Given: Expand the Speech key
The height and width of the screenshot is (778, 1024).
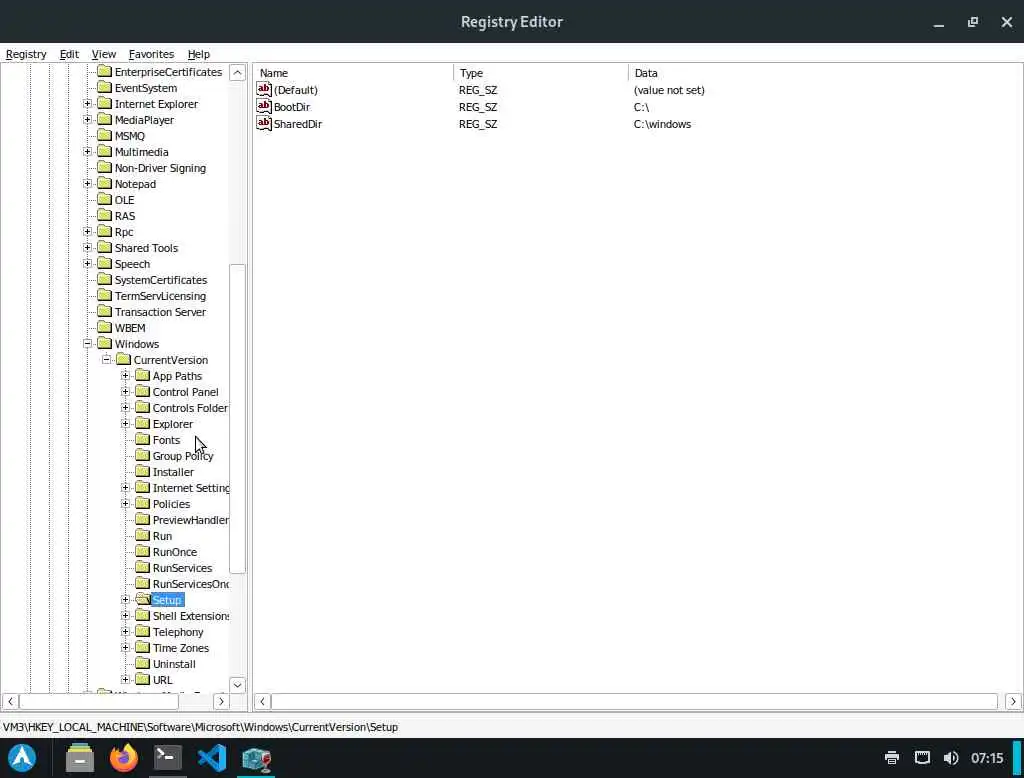Looking at the screenshot, I should coord(88,264).
